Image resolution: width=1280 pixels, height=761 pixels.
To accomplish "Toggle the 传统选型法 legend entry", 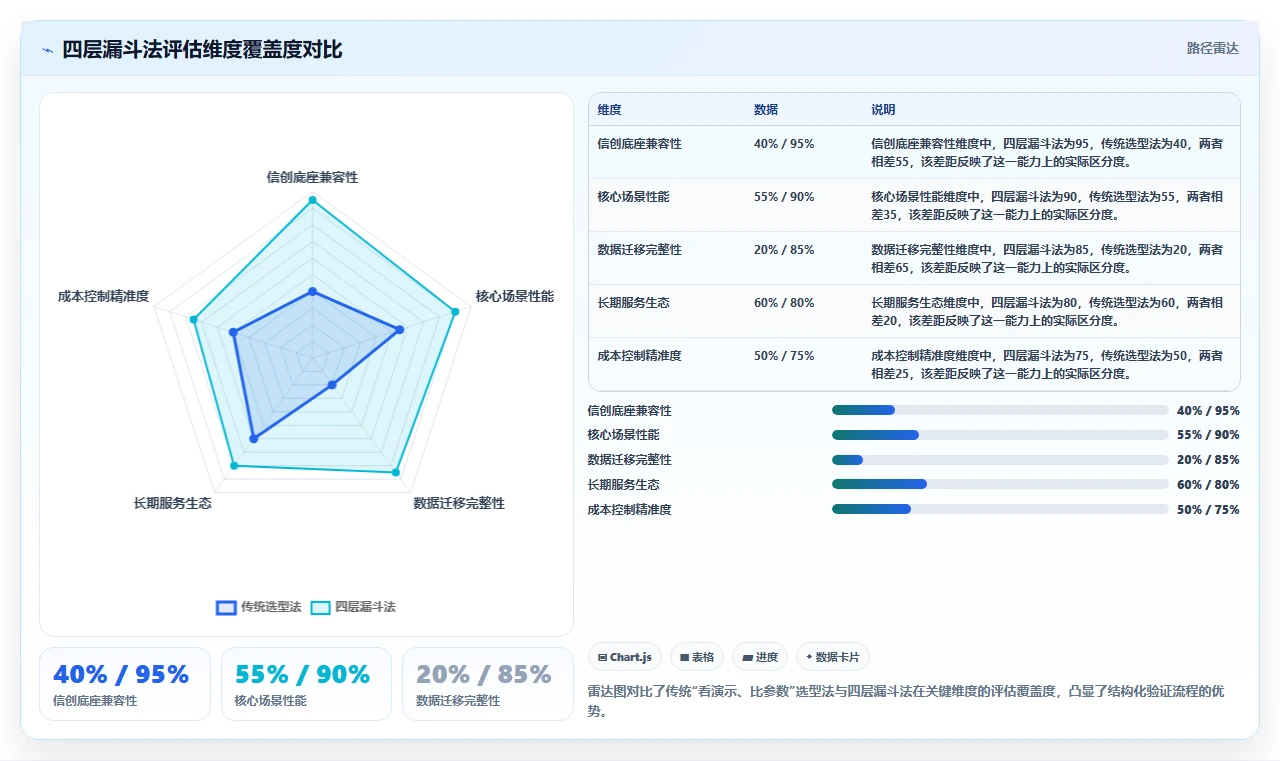I will pos(259,607).
